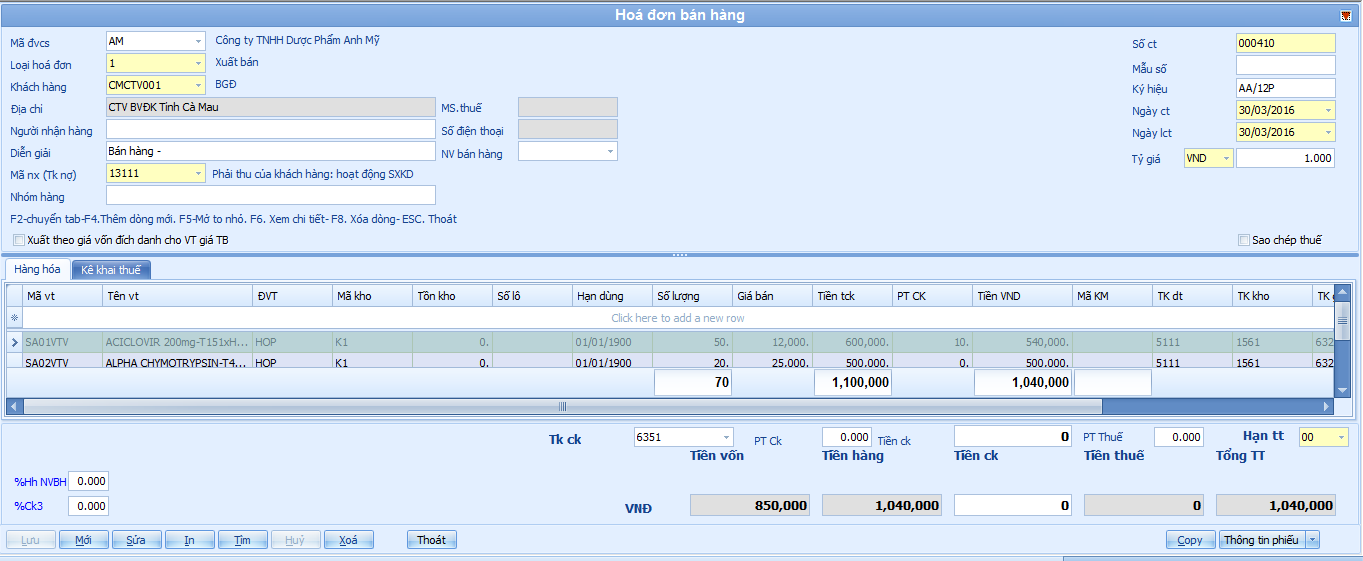The height and width of the screenshot is (561, 1363).
Task: Enable Xuất theo giá vốn đích danh checkbox
Action: pyautogui.click(x=19, y=240)
